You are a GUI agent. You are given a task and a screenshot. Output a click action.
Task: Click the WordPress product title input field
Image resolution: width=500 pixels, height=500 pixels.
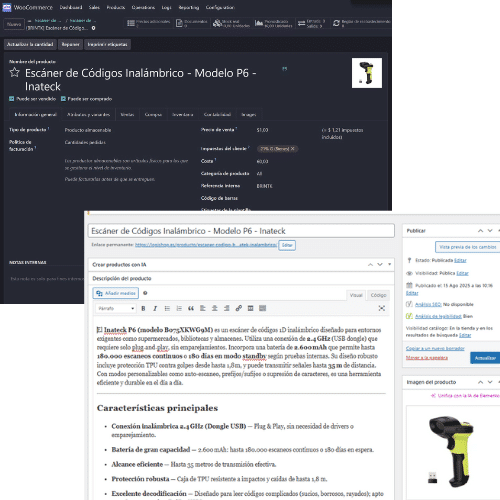coord(241,231)
